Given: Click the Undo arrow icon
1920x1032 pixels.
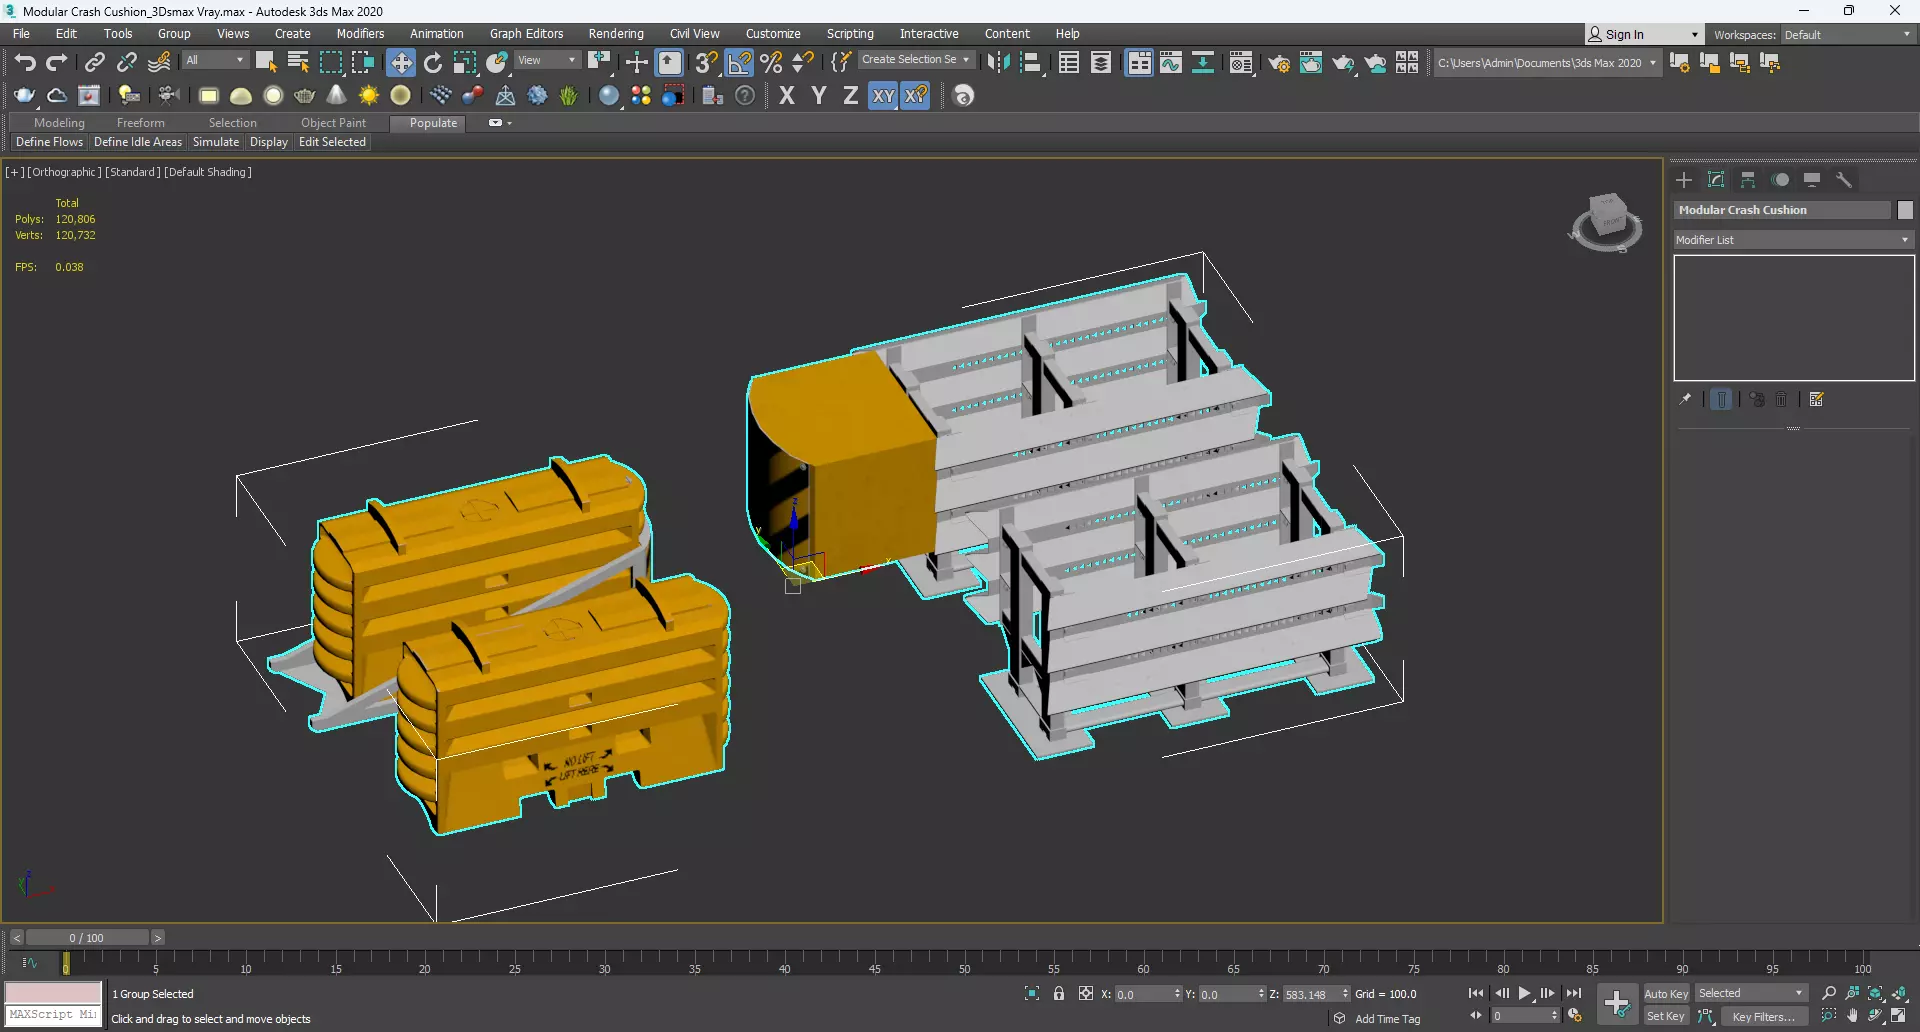Looking at the screenshot, I should pyautogui.click(x=25, y=63).
